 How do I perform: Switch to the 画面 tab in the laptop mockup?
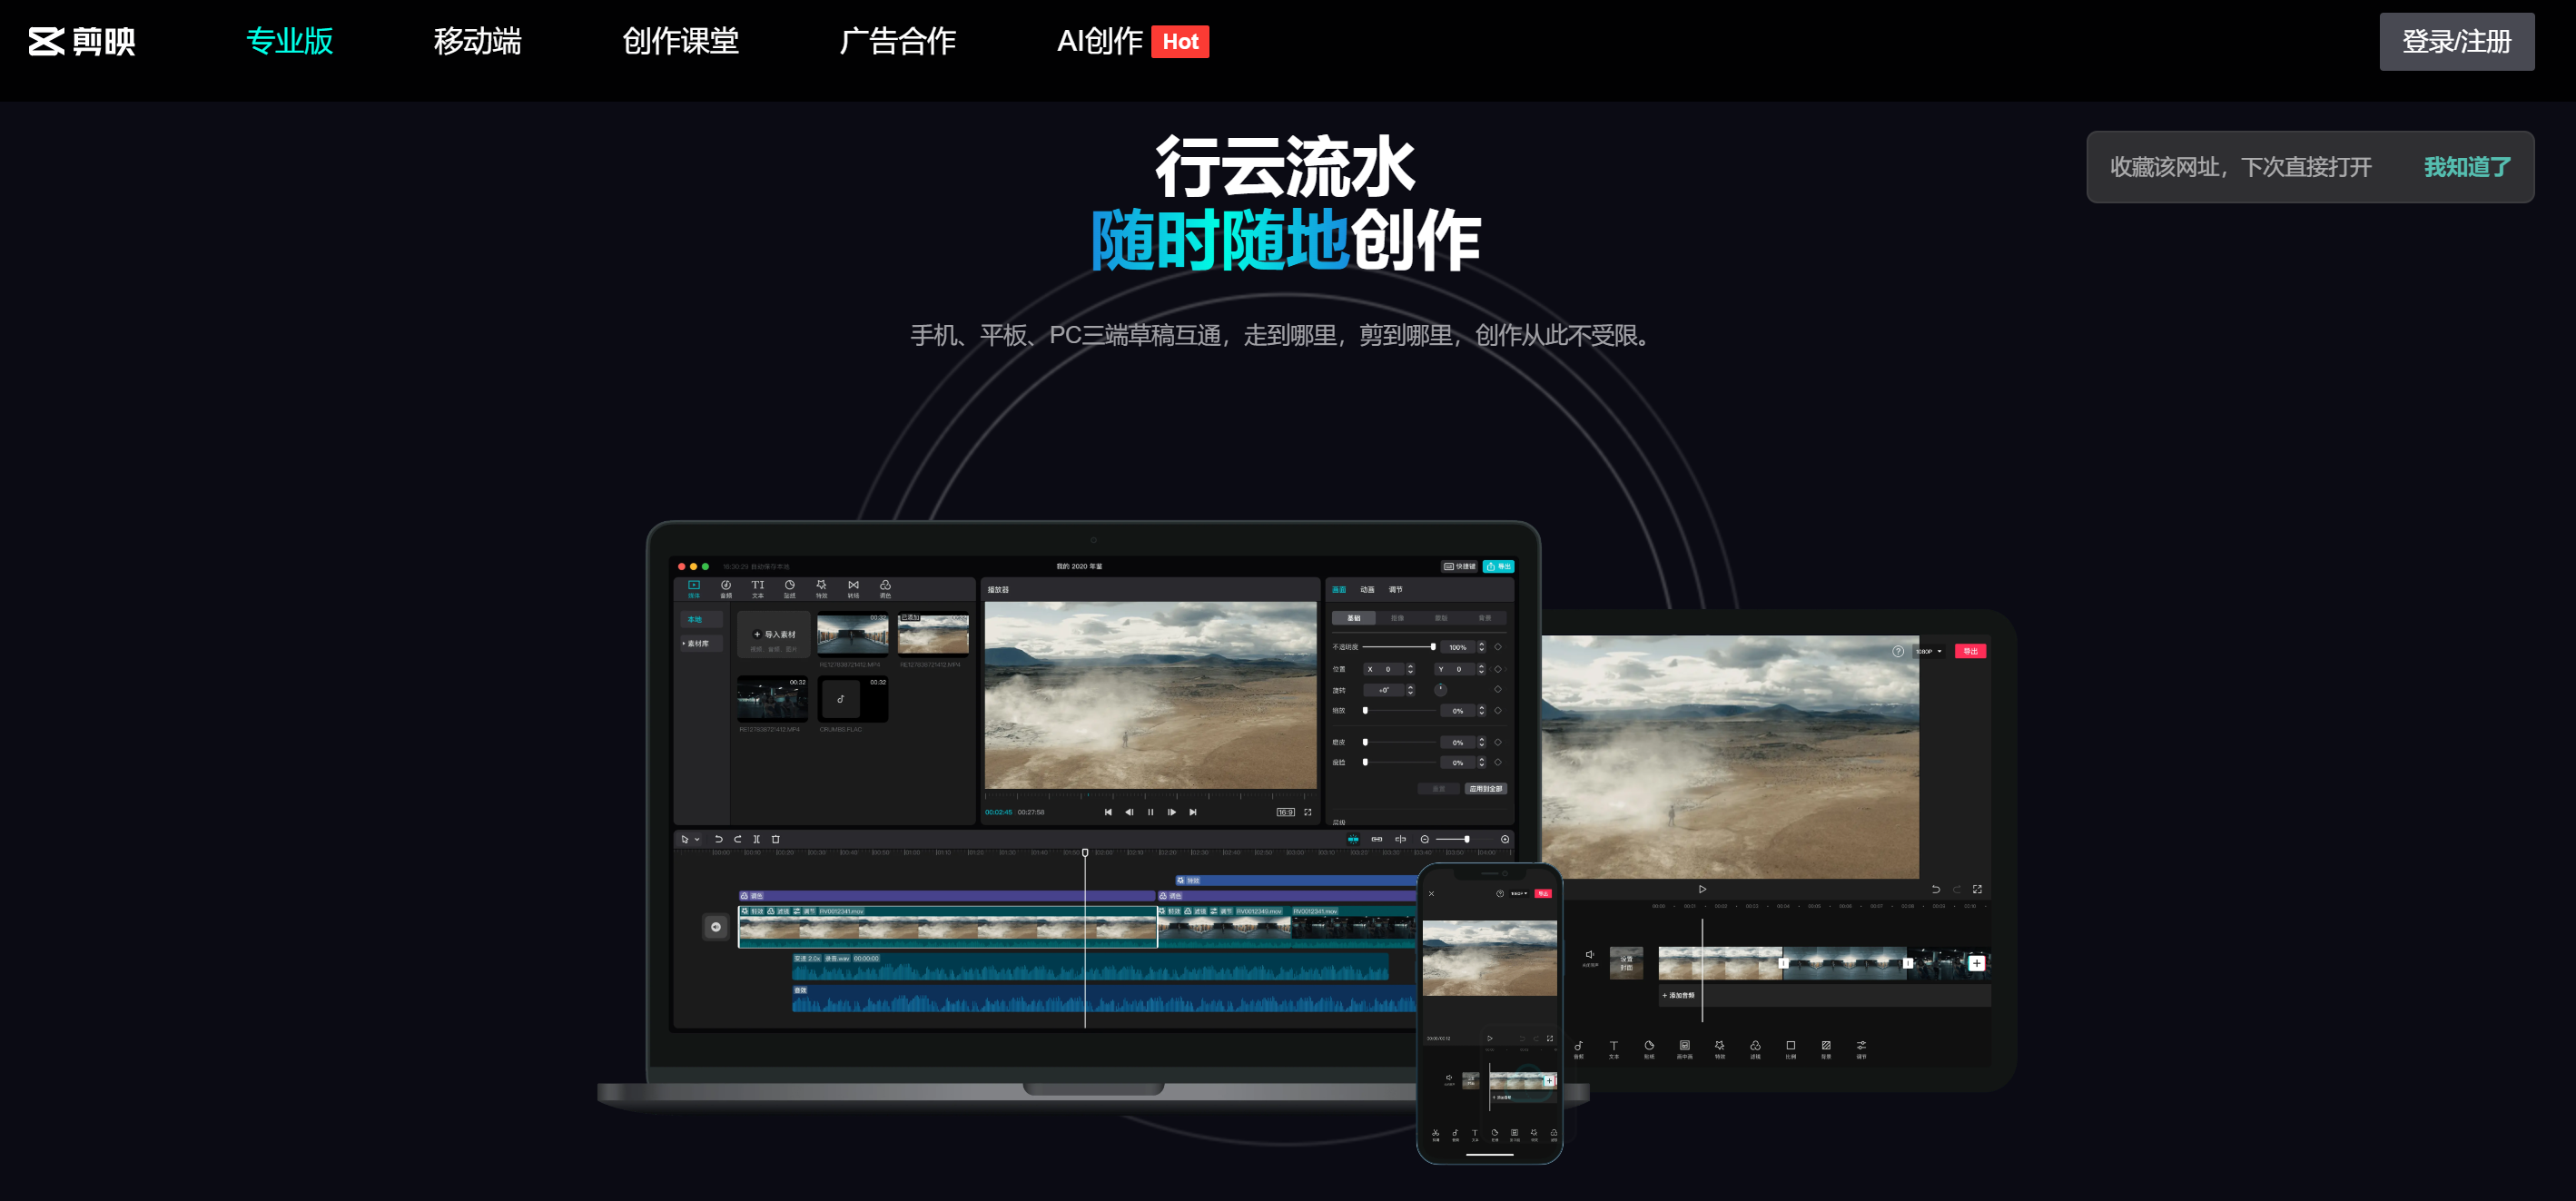click(1339, 589)
